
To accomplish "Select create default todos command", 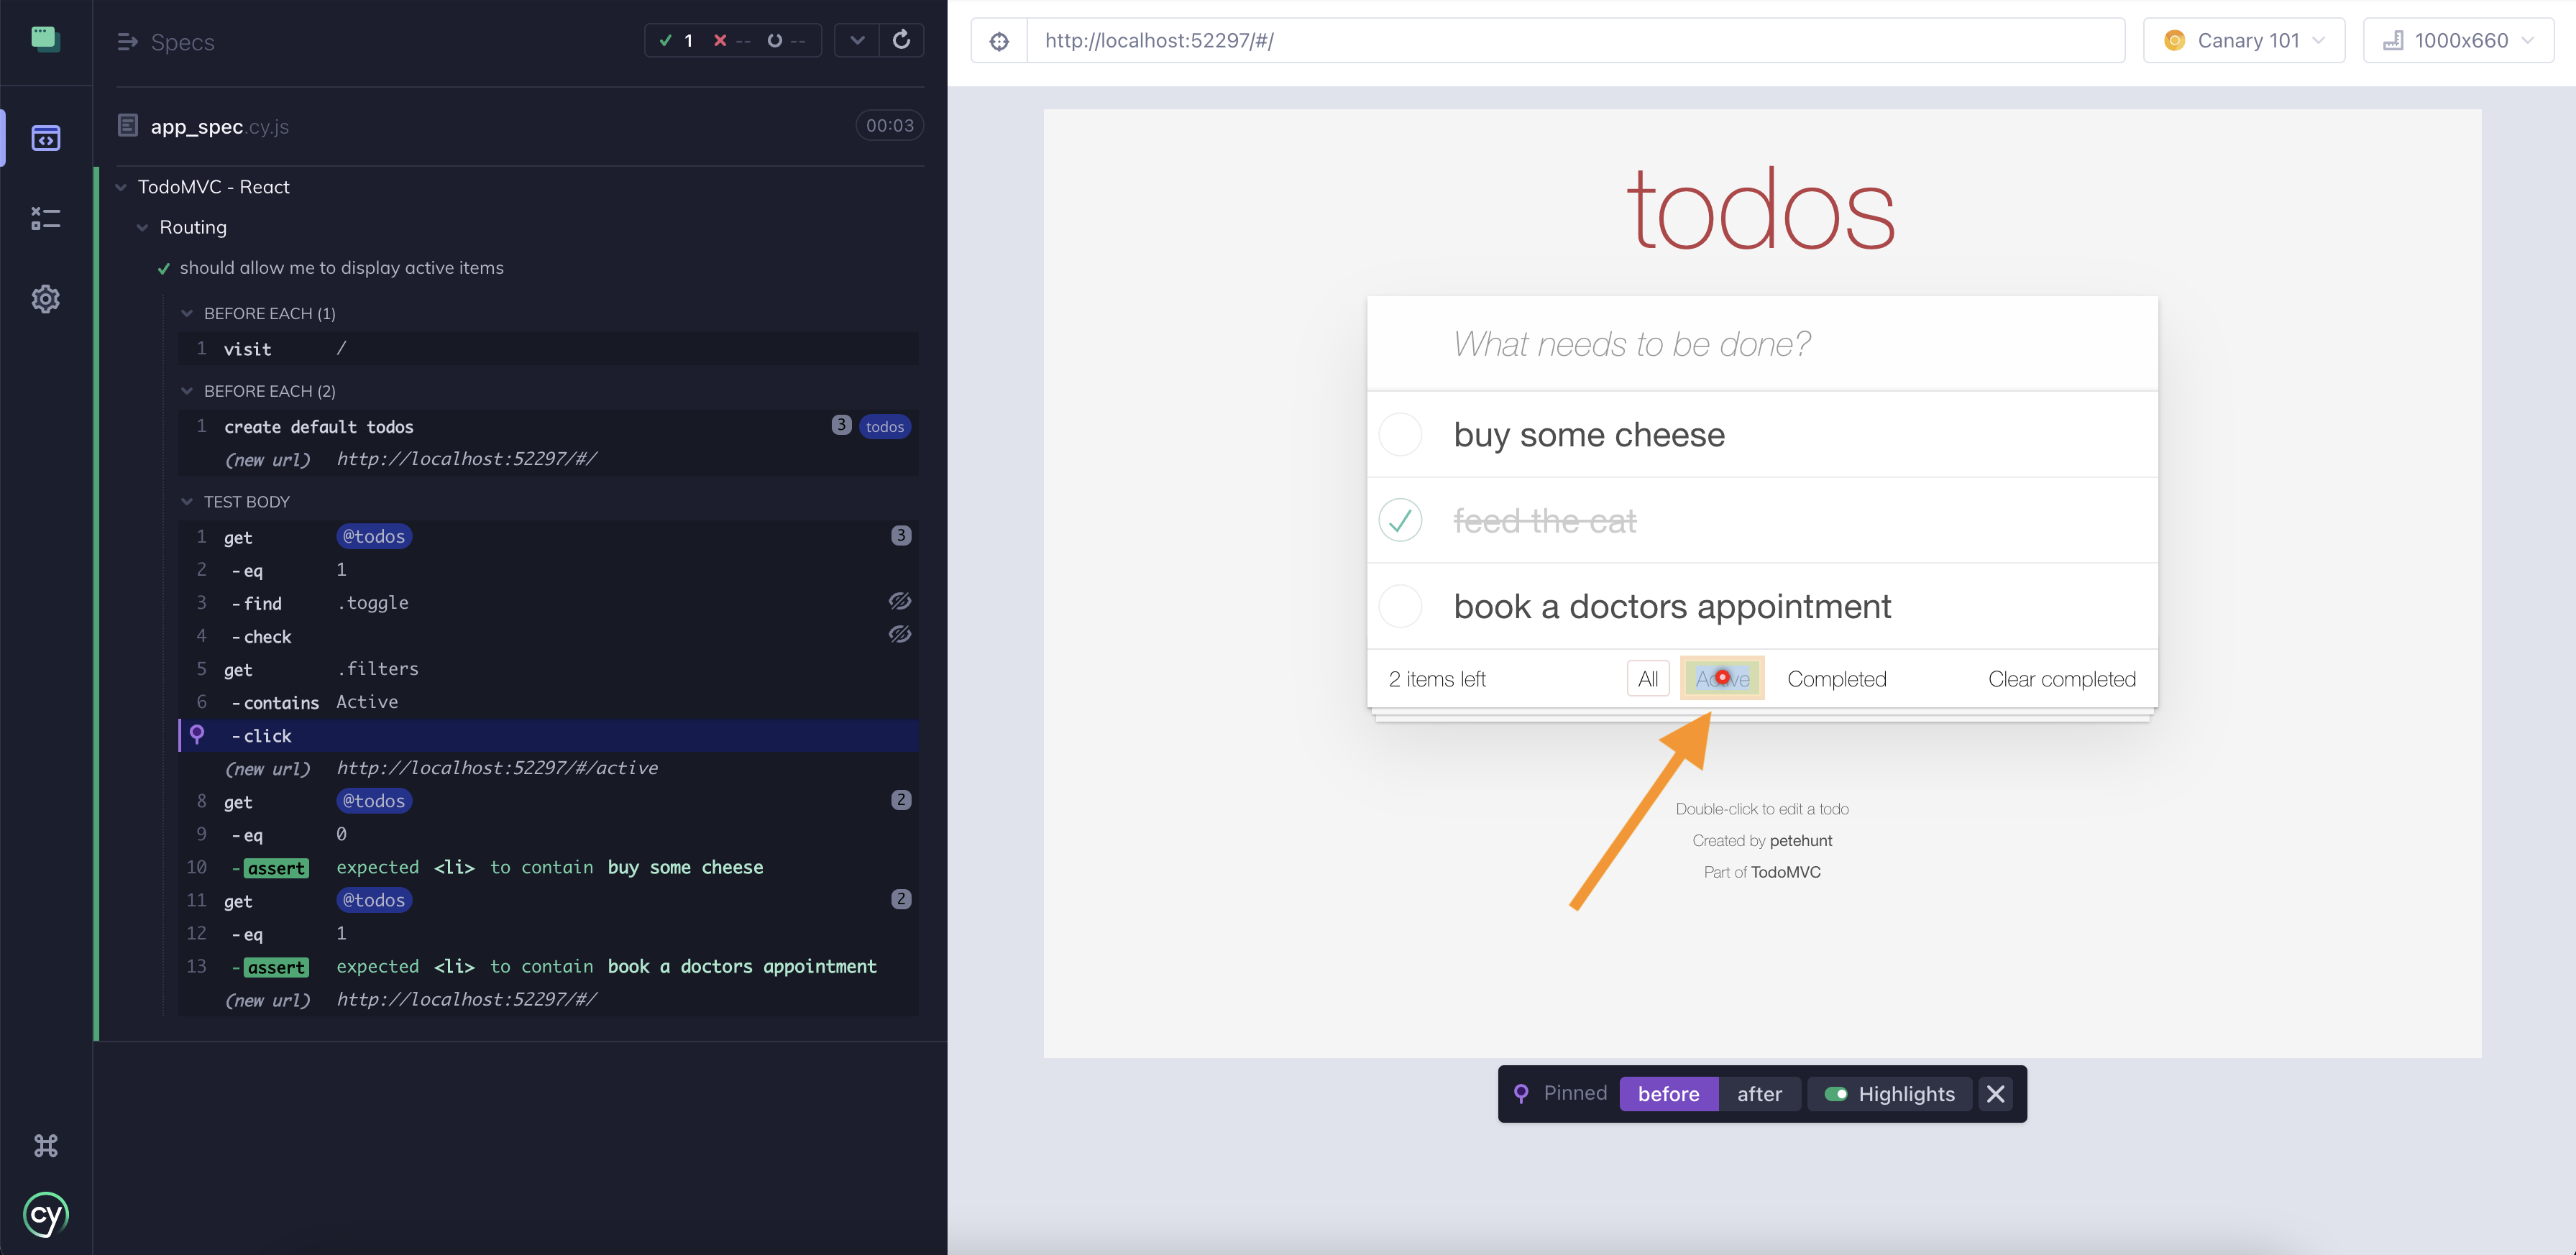I will tap(548, 426).
